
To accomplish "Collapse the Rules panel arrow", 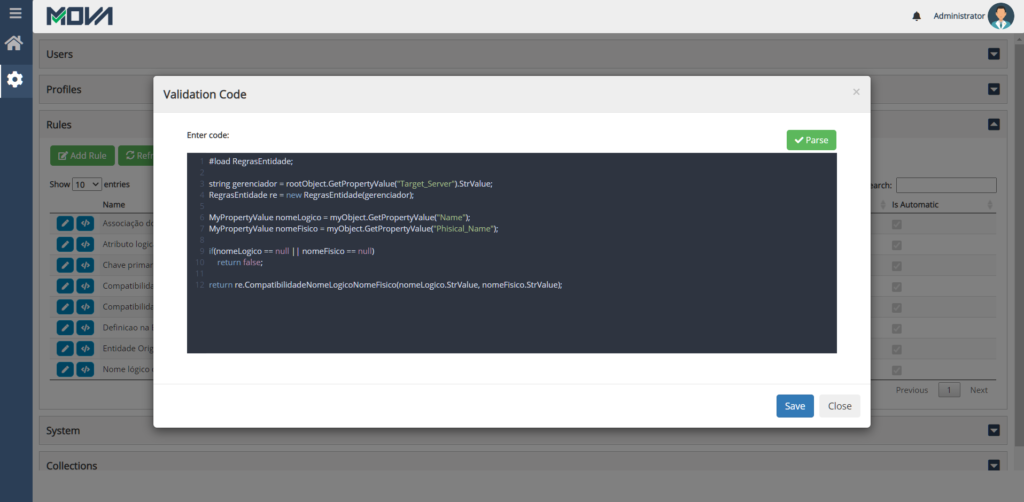I will [x=993, y=125].
